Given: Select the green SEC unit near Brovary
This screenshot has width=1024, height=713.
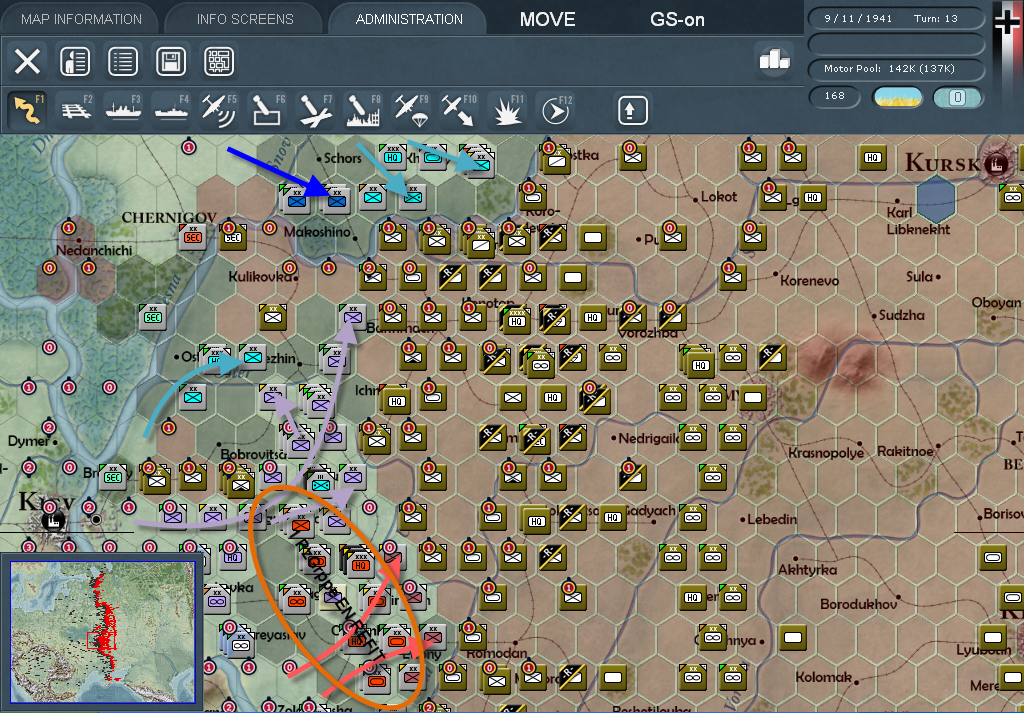Looking at the screenshot, I should [x=113, y=477].
